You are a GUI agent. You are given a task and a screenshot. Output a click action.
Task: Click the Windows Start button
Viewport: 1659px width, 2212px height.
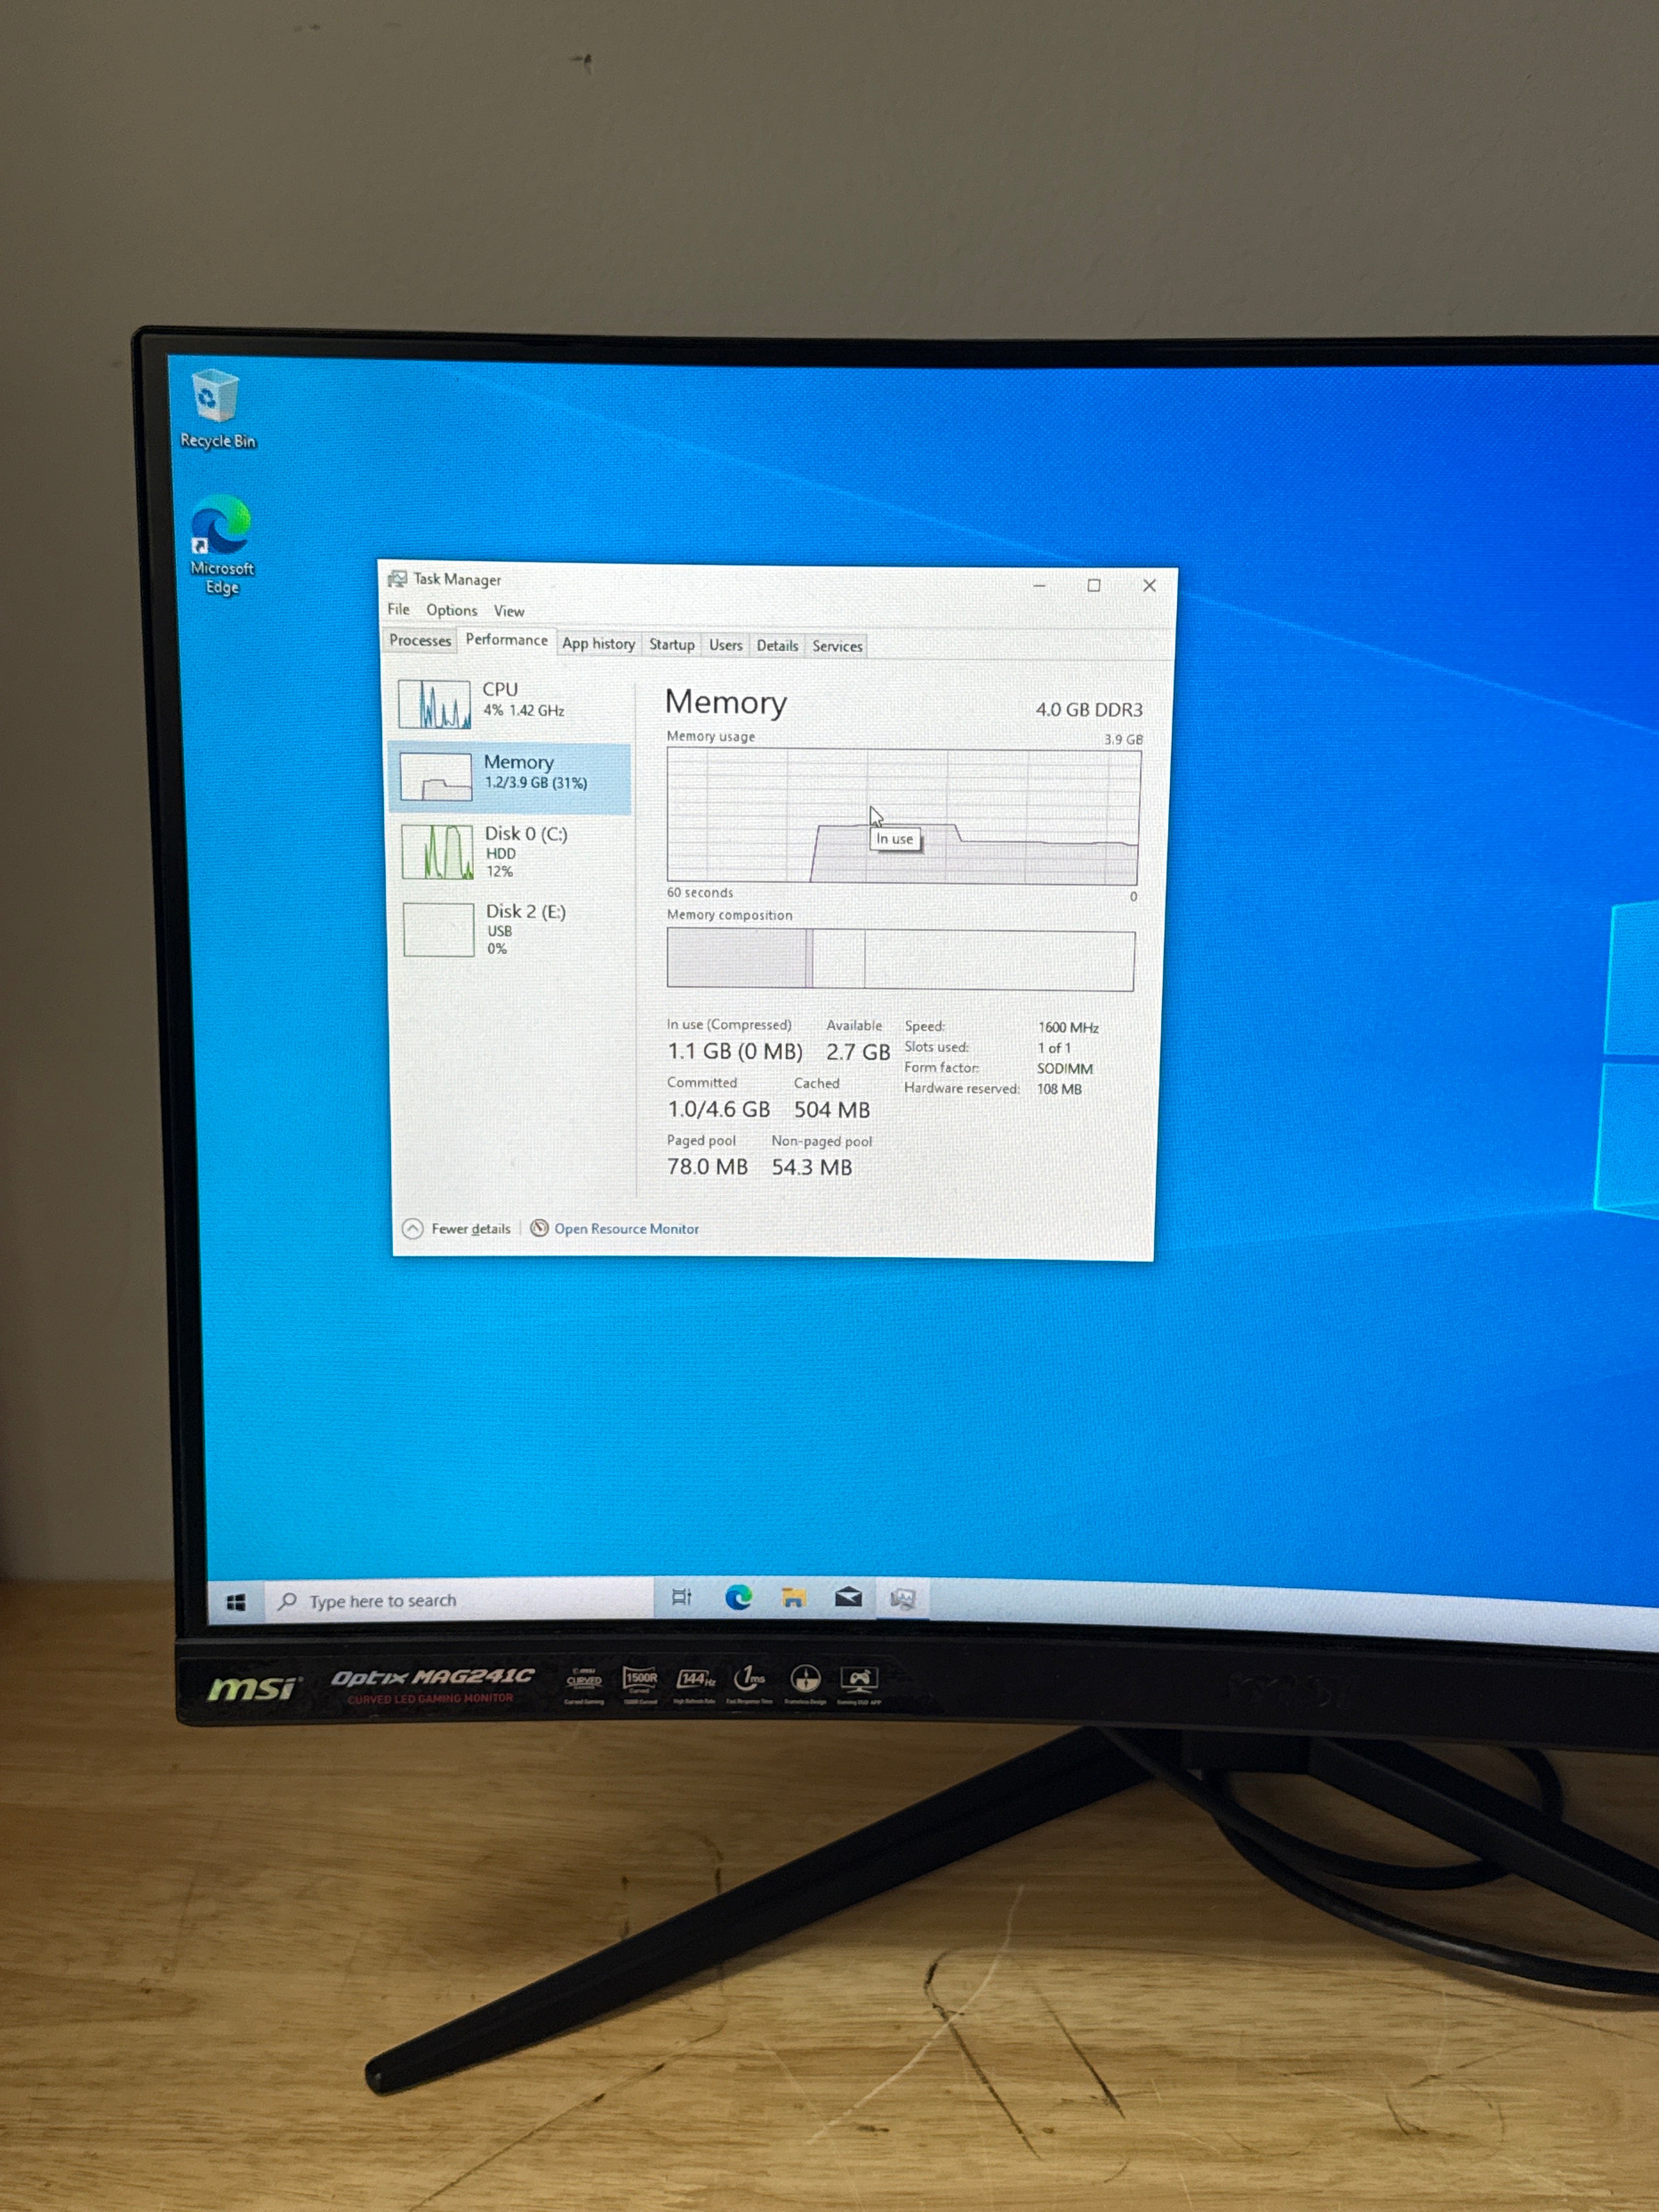236,1603
